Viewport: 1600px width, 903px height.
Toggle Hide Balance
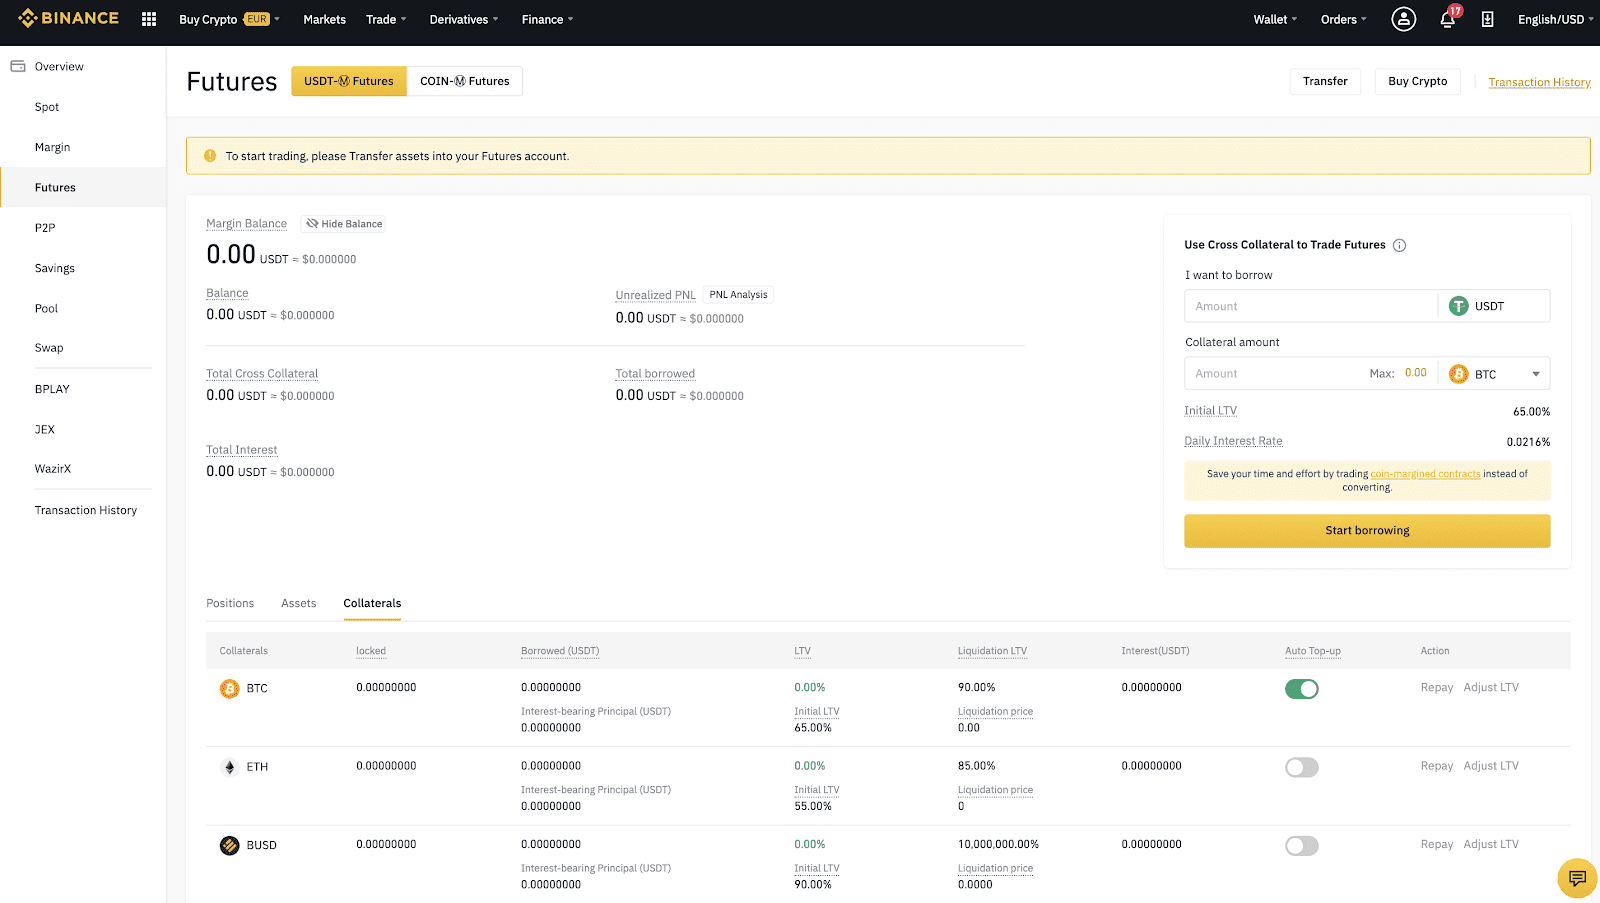coord(343,224)
